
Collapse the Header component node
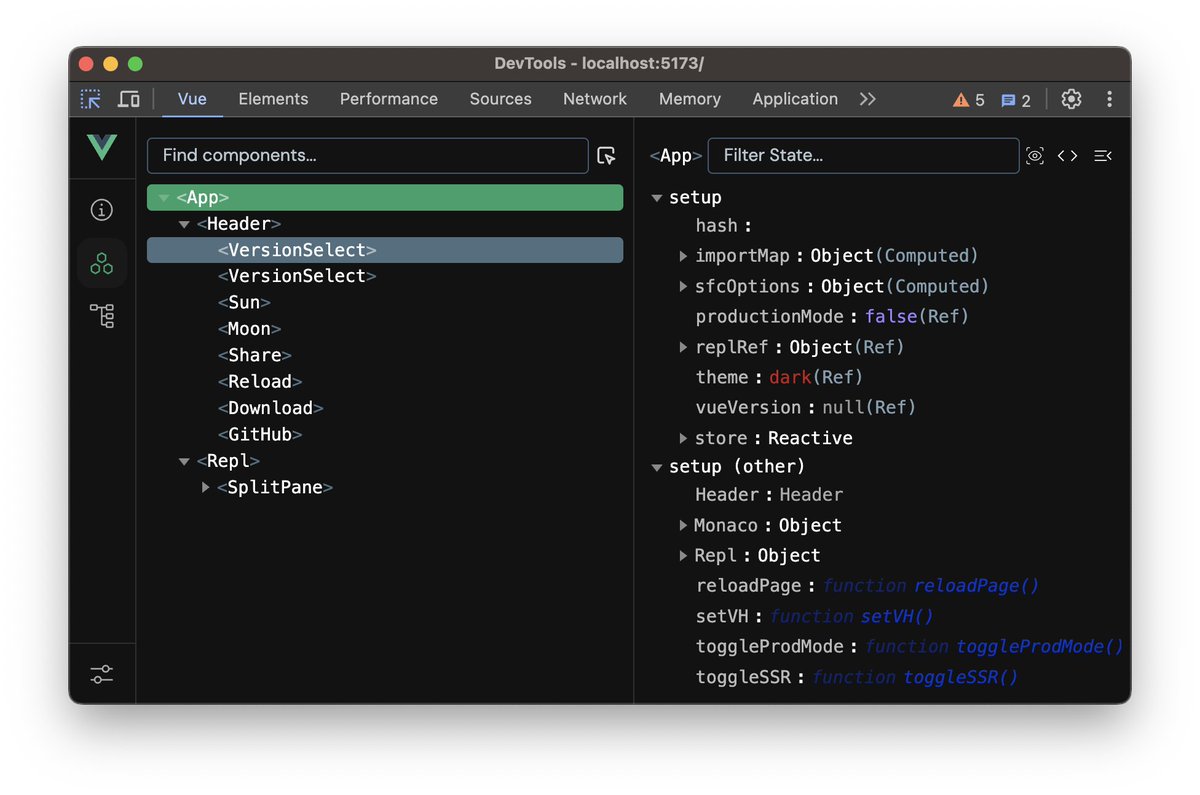tap(184, 224)
